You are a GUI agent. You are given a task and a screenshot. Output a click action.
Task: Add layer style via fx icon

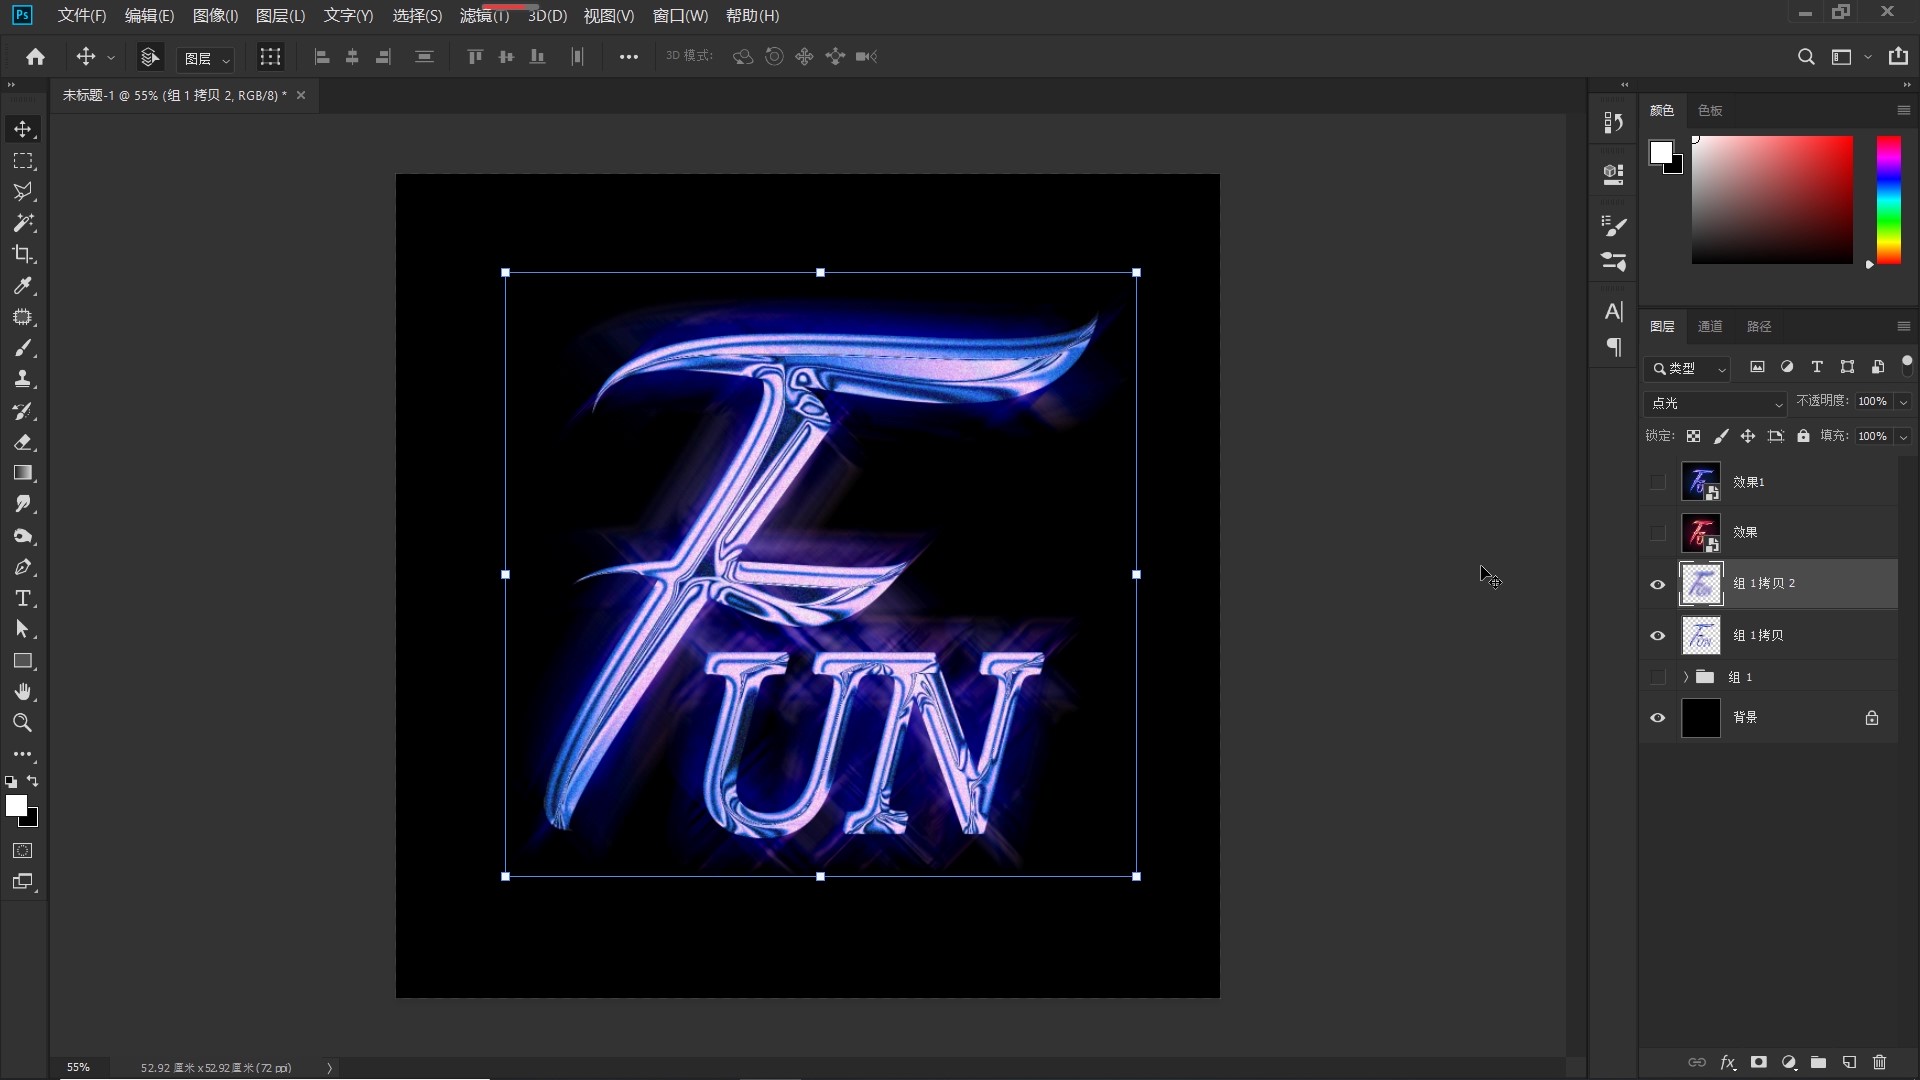click(x=1727, y=1062)
